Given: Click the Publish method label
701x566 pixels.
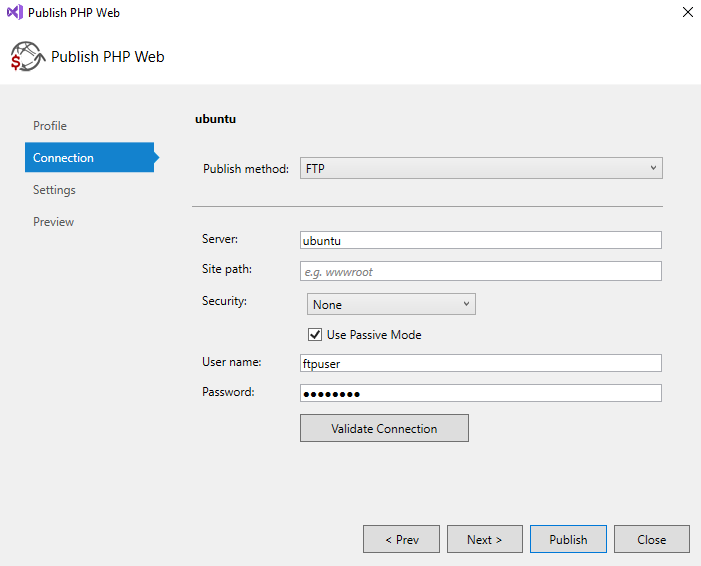Looking at the screenshot, I should click(x=246, y=169).
